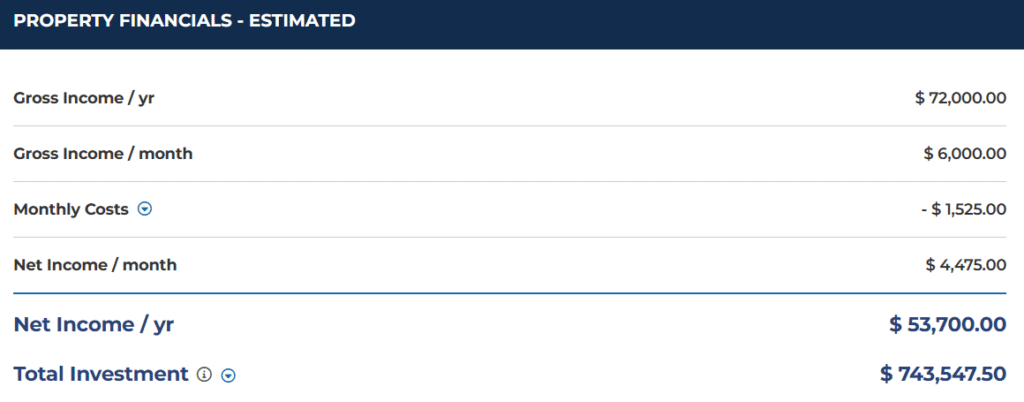This screenshot has height=402, width=1024.
Task: Select the Net Income / yr heading
Action: pos(94,324)
